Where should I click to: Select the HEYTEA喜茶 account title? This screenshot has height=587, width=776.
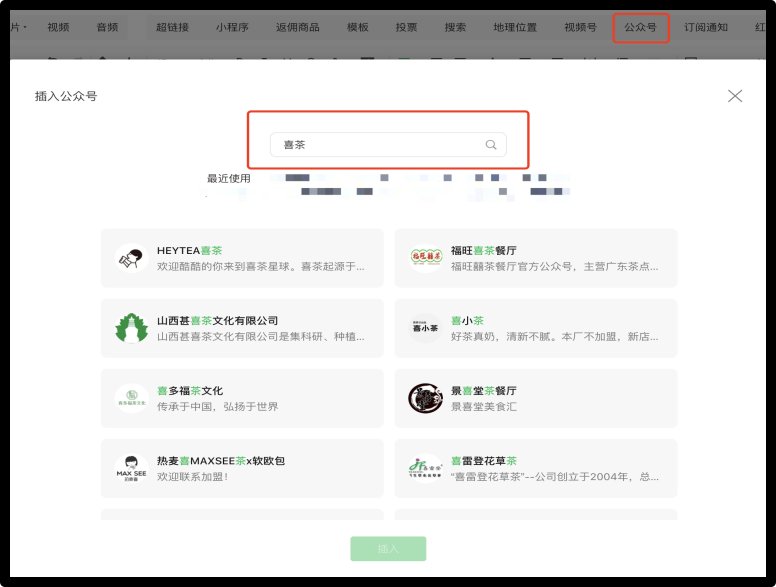(190, 250)
